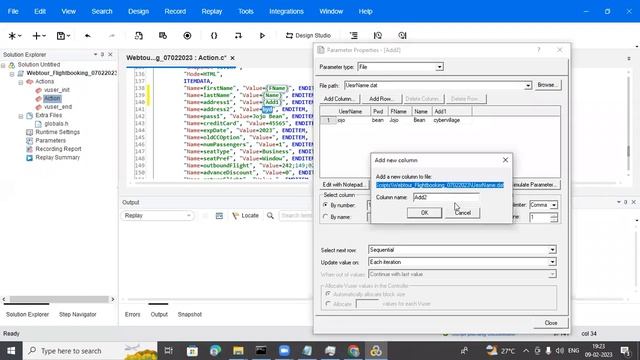Click the new script asterisk icon
The height and width of the screenshot is (360, 640).
tap(12, 36)
